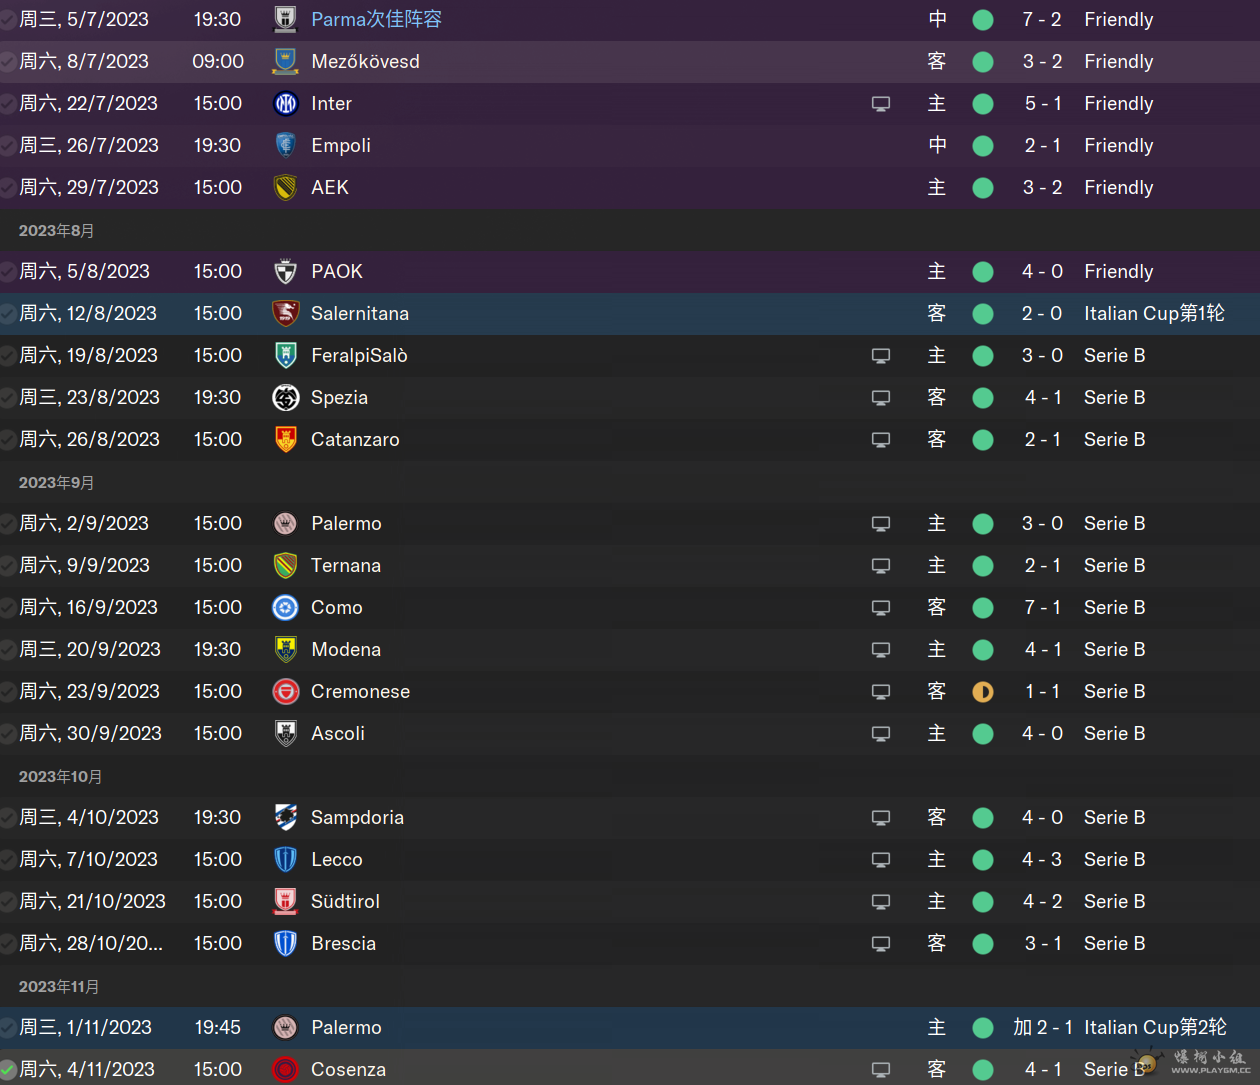The height and width of the screenshot is (1085, 1260).
Task: Click the Inter club badge icon
Action: [x=286, y=103]
